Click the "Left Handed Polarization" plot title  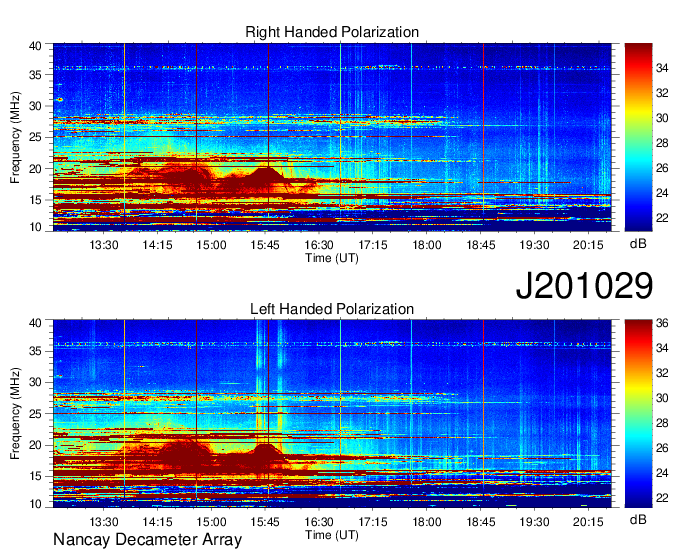pos(332,309)
